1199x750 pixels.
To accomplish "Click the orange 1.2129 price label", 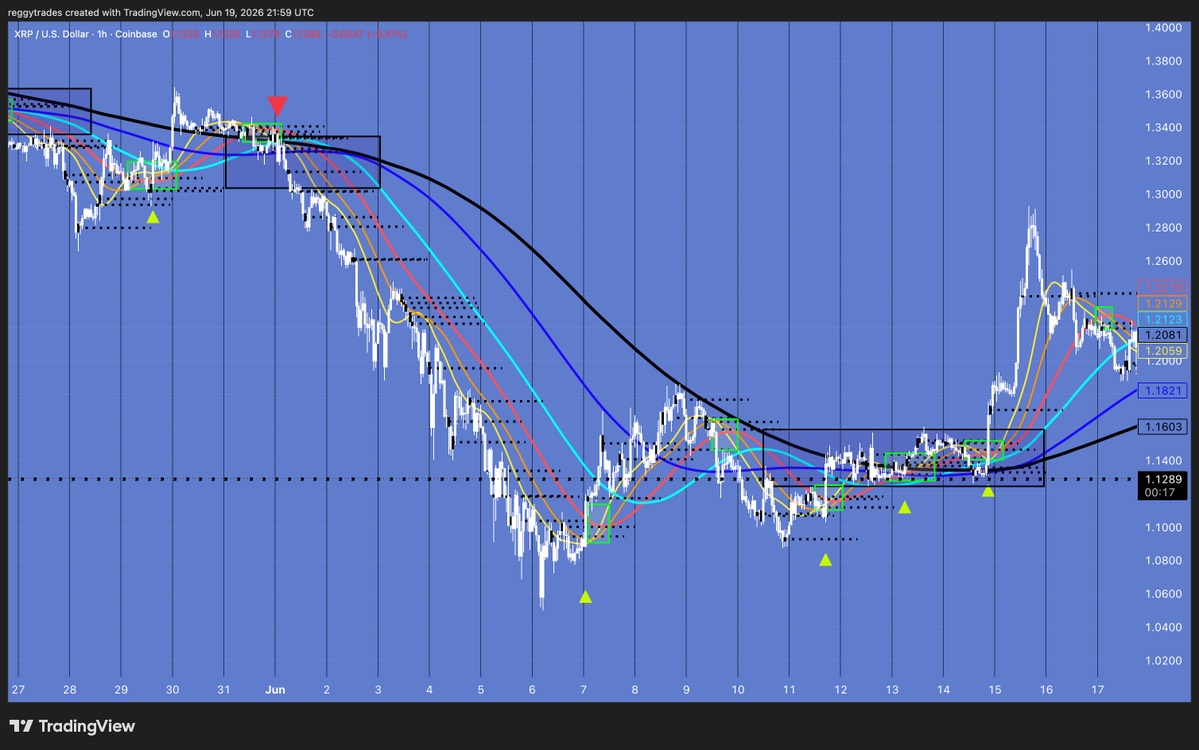I will (1162, 304).
